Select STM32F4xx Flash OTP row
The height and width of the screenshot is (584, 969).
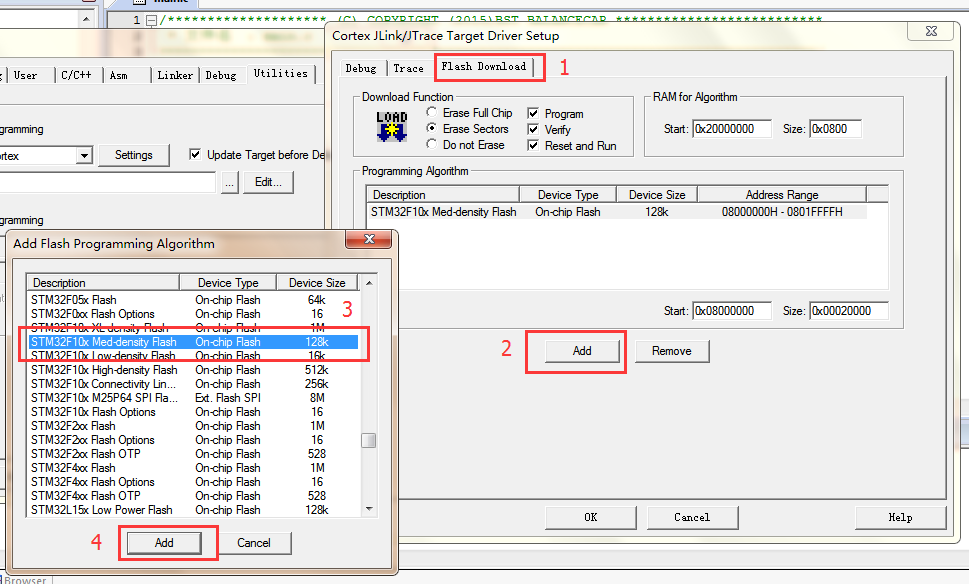click(193, 496)
